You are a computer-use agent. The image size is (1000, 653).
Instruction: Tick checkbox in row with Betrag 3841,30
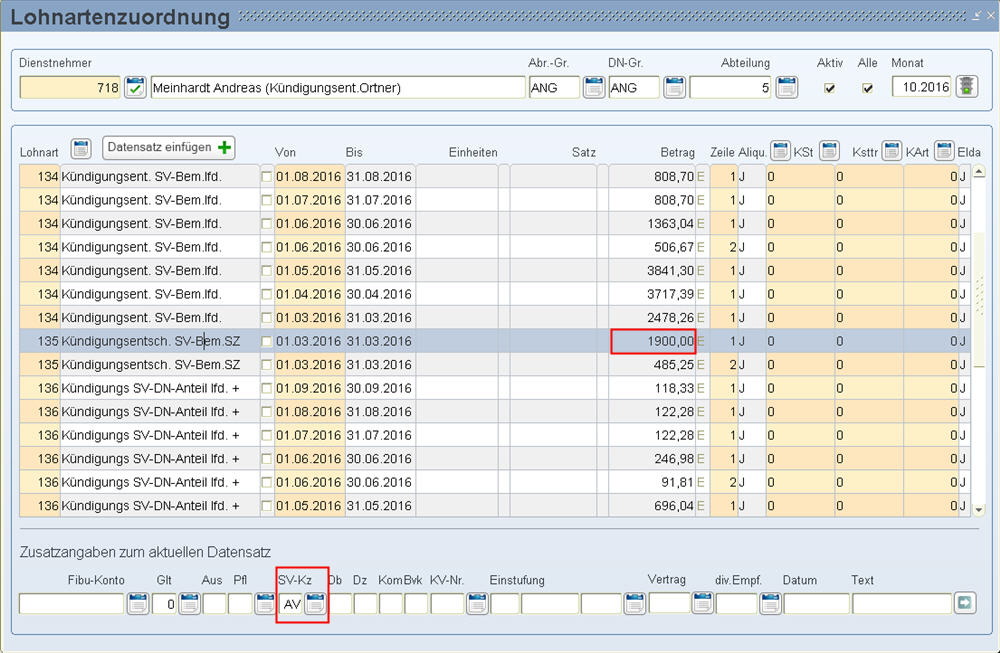[x=267, y=271]
